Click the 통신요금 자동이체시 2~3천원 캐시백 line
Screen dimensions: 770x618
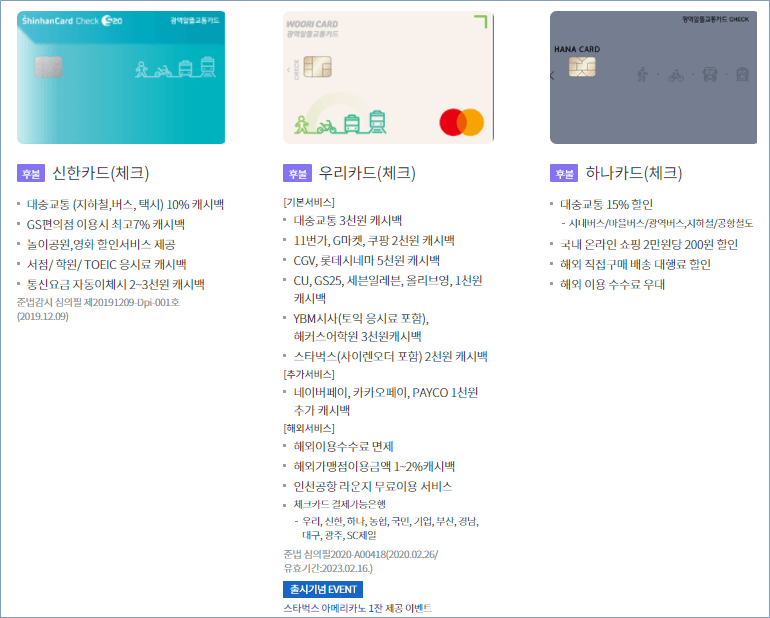coord(115,284)
